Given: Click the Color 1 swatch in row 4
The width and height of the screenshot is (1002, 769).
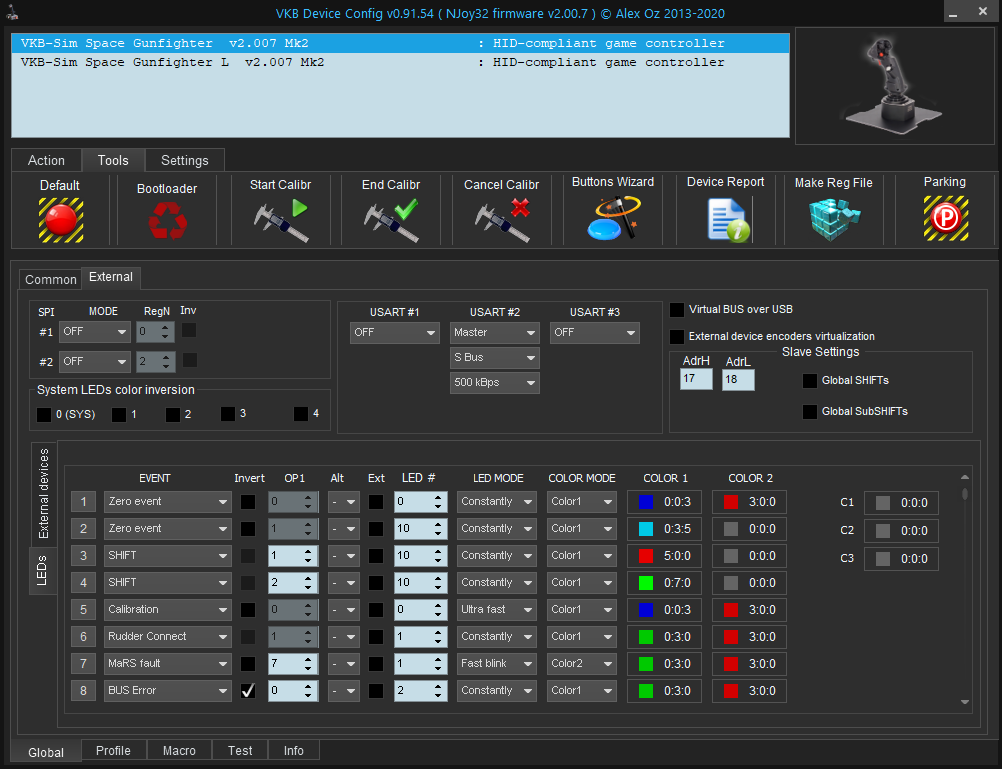Looking at the screenshot, I should [x=645, y=583].
